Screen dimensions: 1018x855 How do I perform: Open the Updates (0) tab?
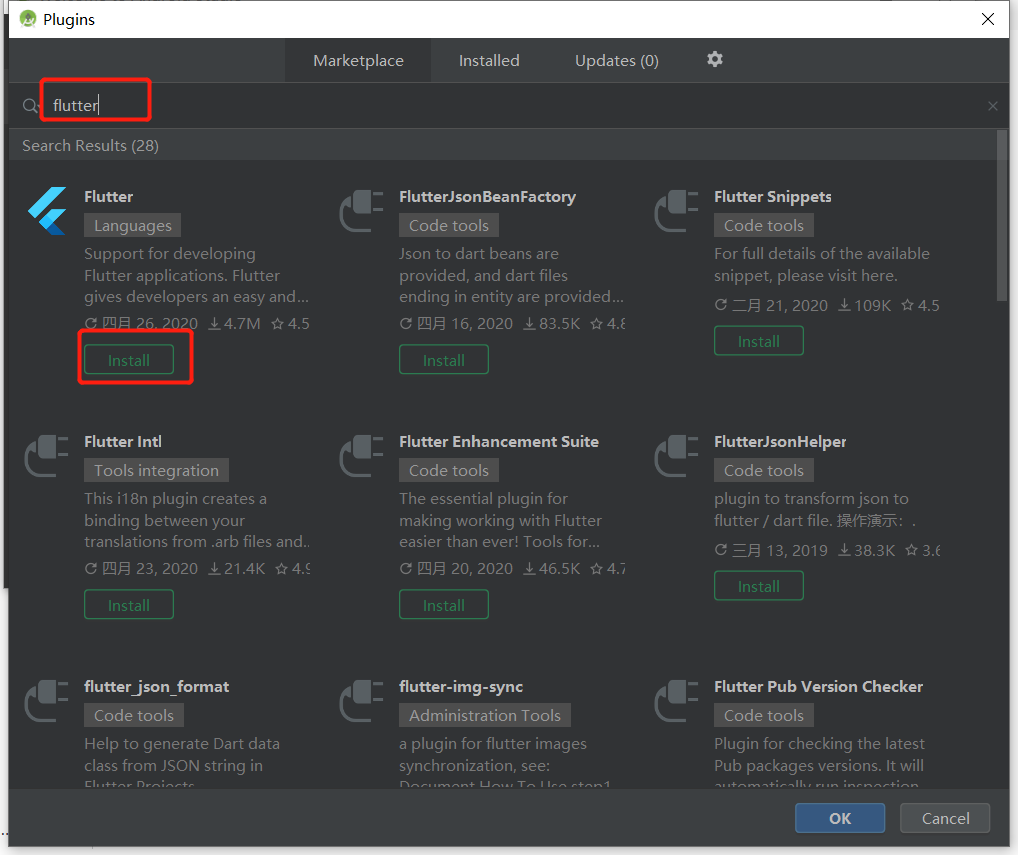(617, 60)
